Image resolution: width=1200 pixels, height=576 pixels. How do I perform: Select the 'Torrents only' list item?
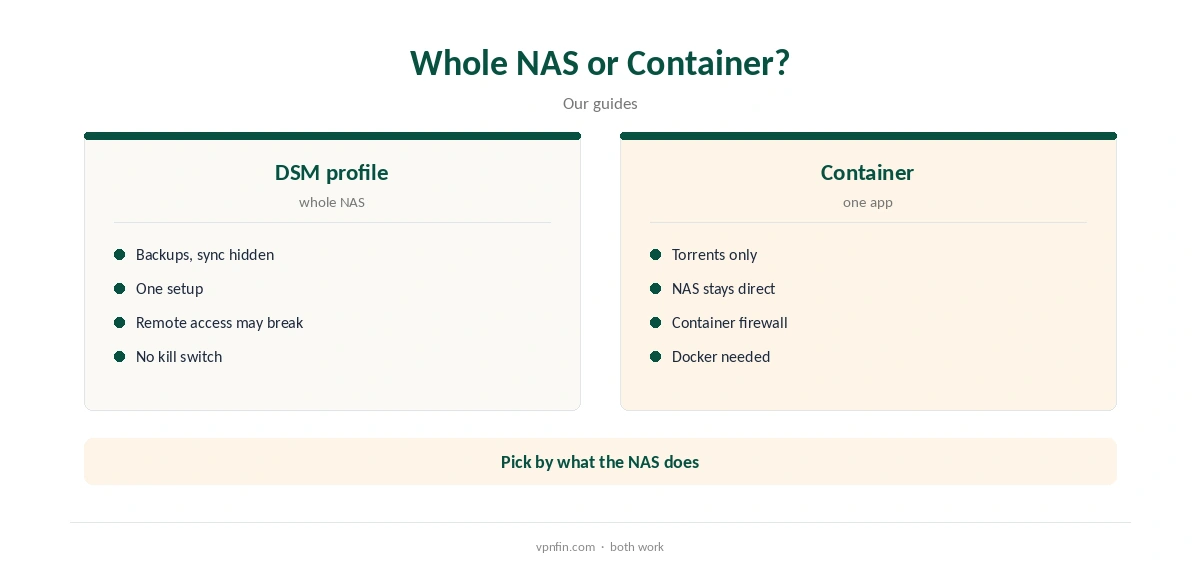pos(715,254)
